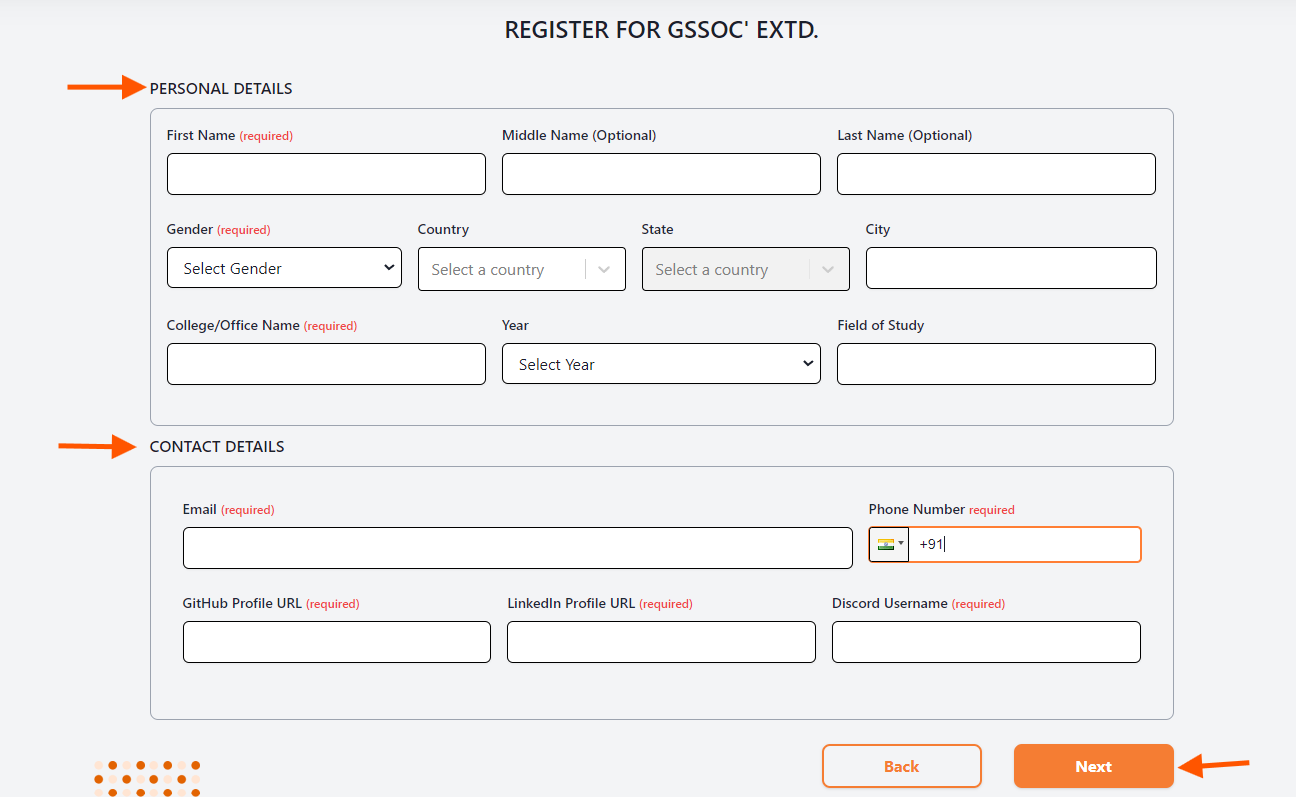The height and width of the screenshot is (797, 1296).
Task: Click the Next button
Action: coord(1093,765)
